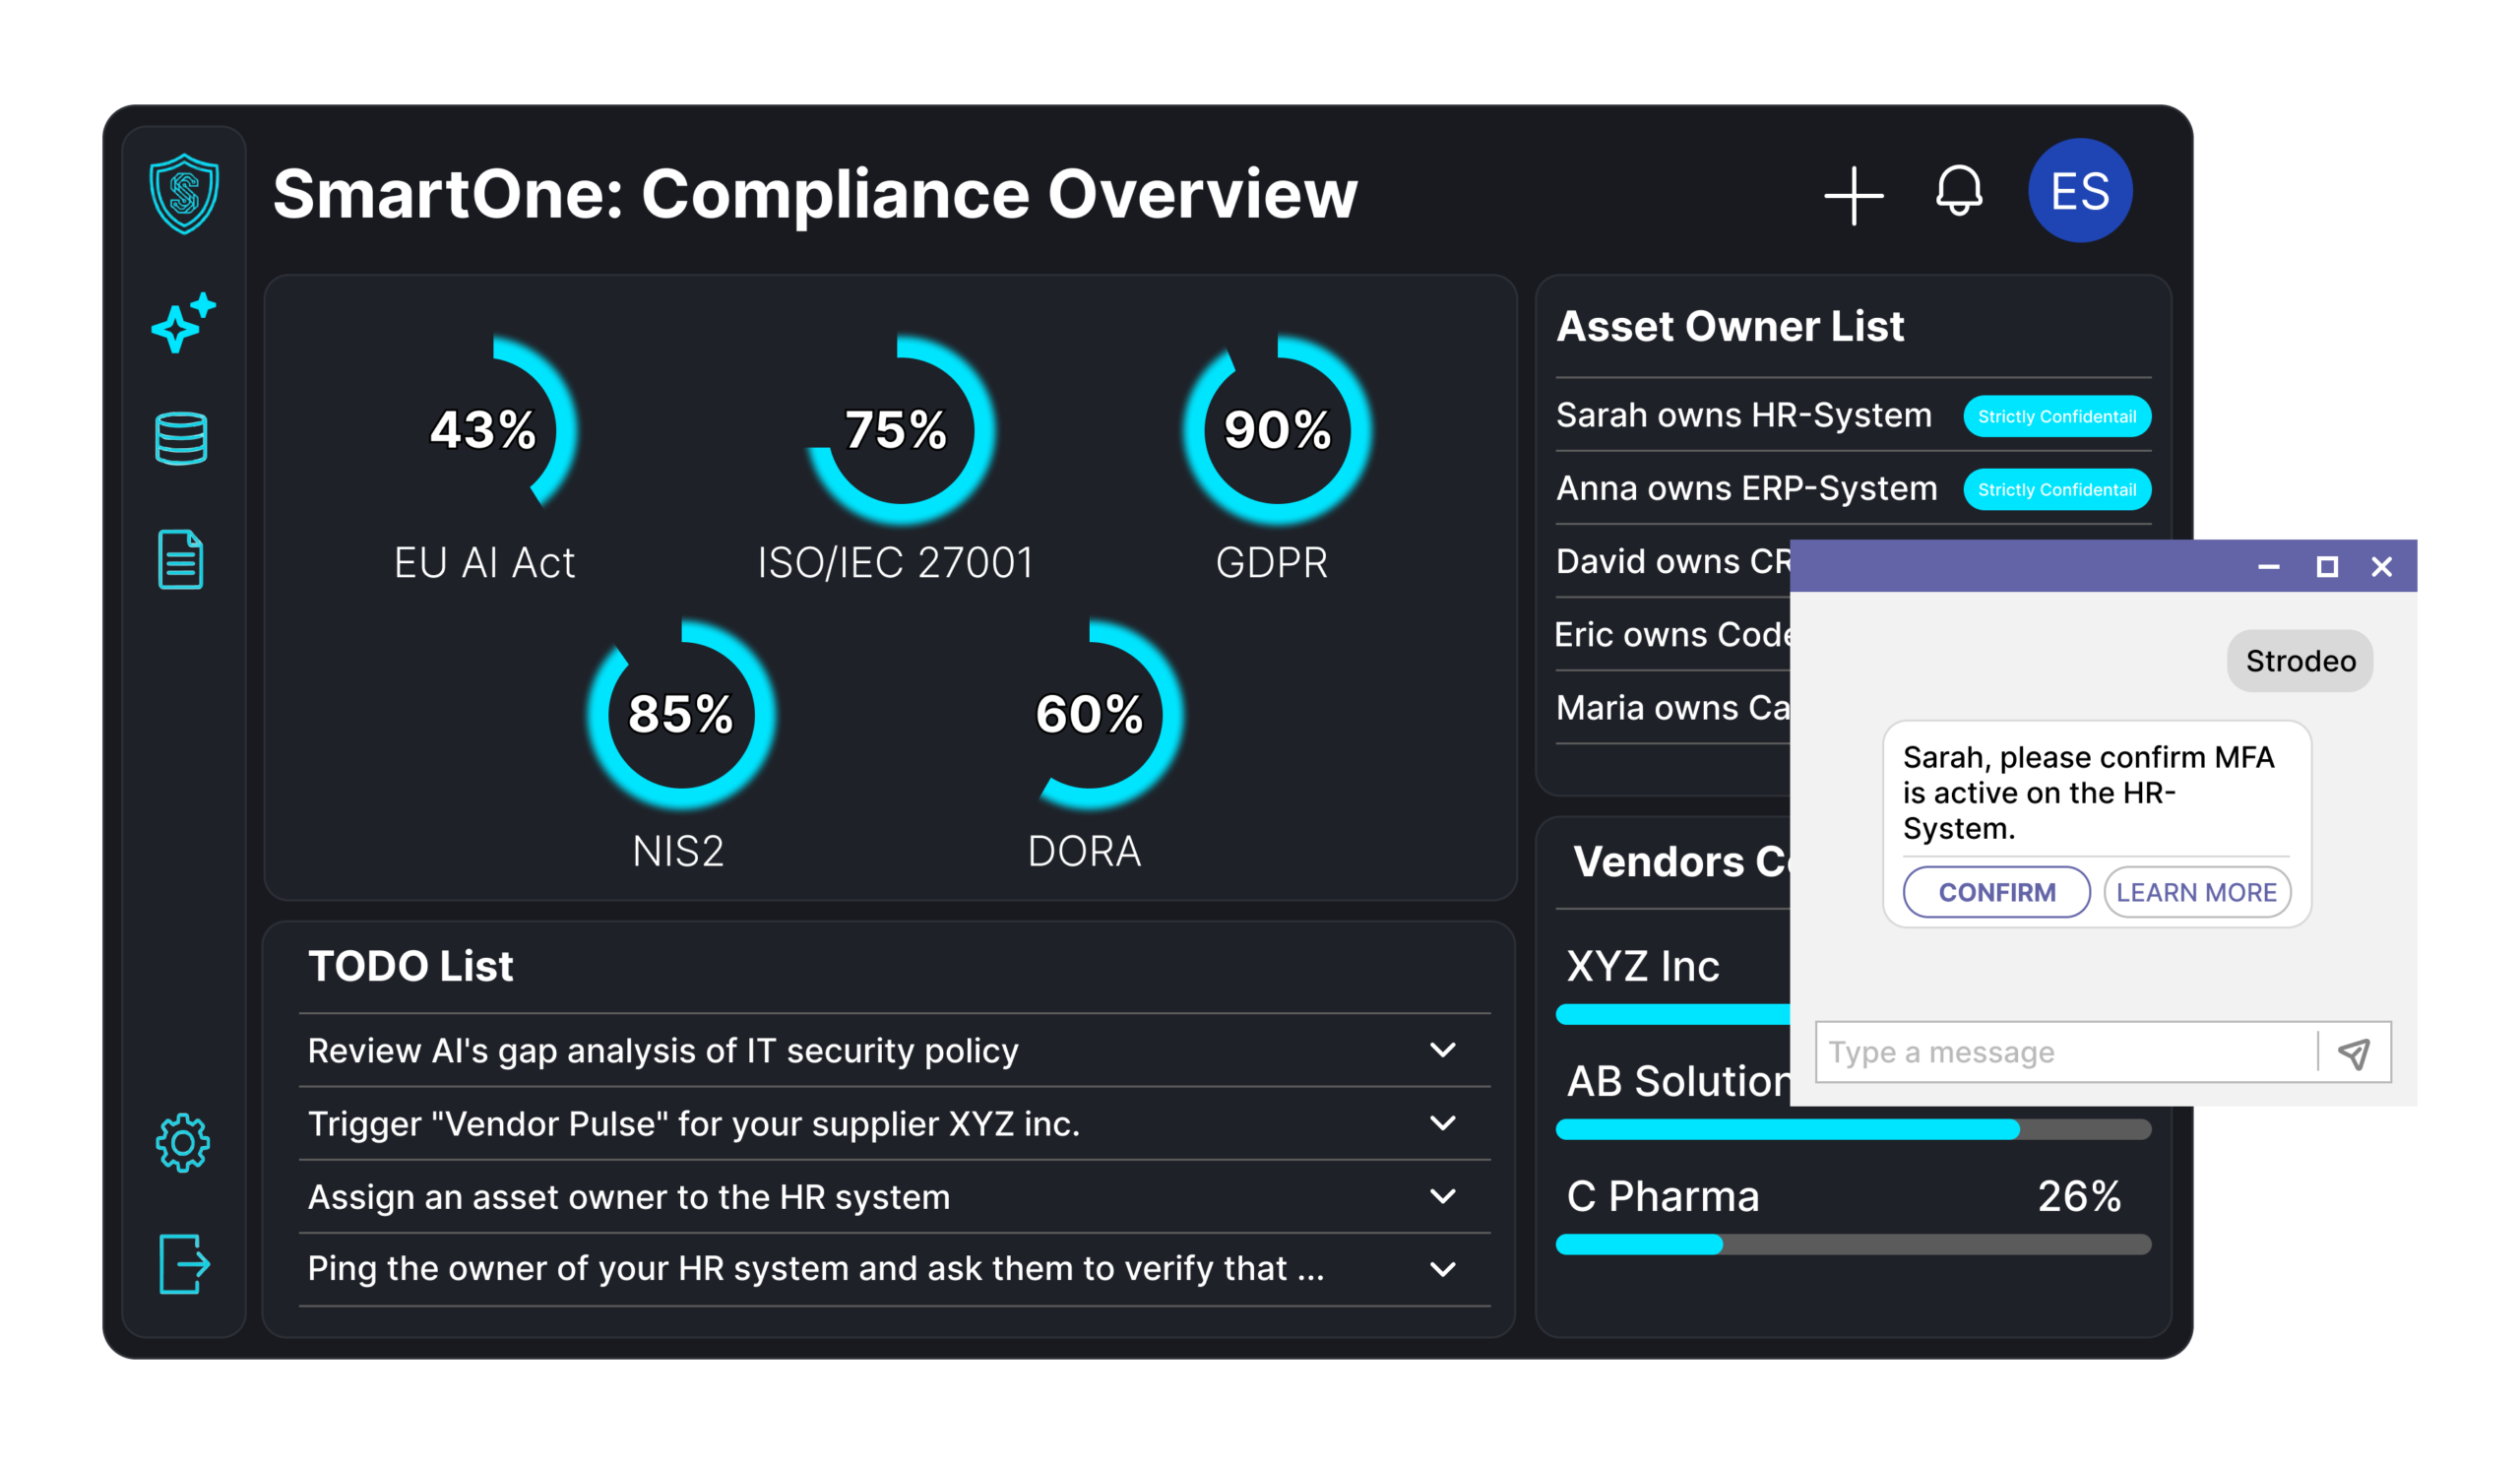Select the Sarah owns HR-System entry
Image resolution: width=2520 pixels, height=1464 pixels.
tap(1743, 415)
